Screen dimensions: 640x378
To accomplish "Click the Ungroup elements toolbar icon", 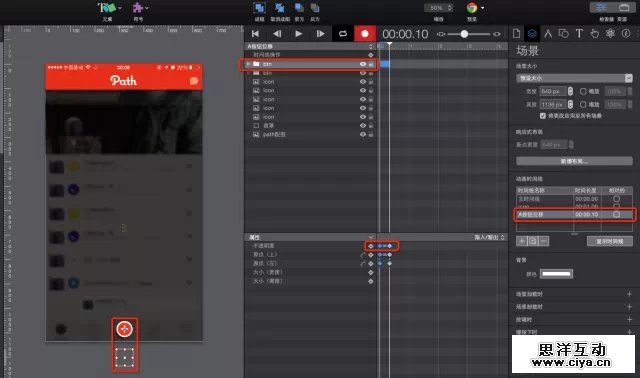I will tap(280, 8).
